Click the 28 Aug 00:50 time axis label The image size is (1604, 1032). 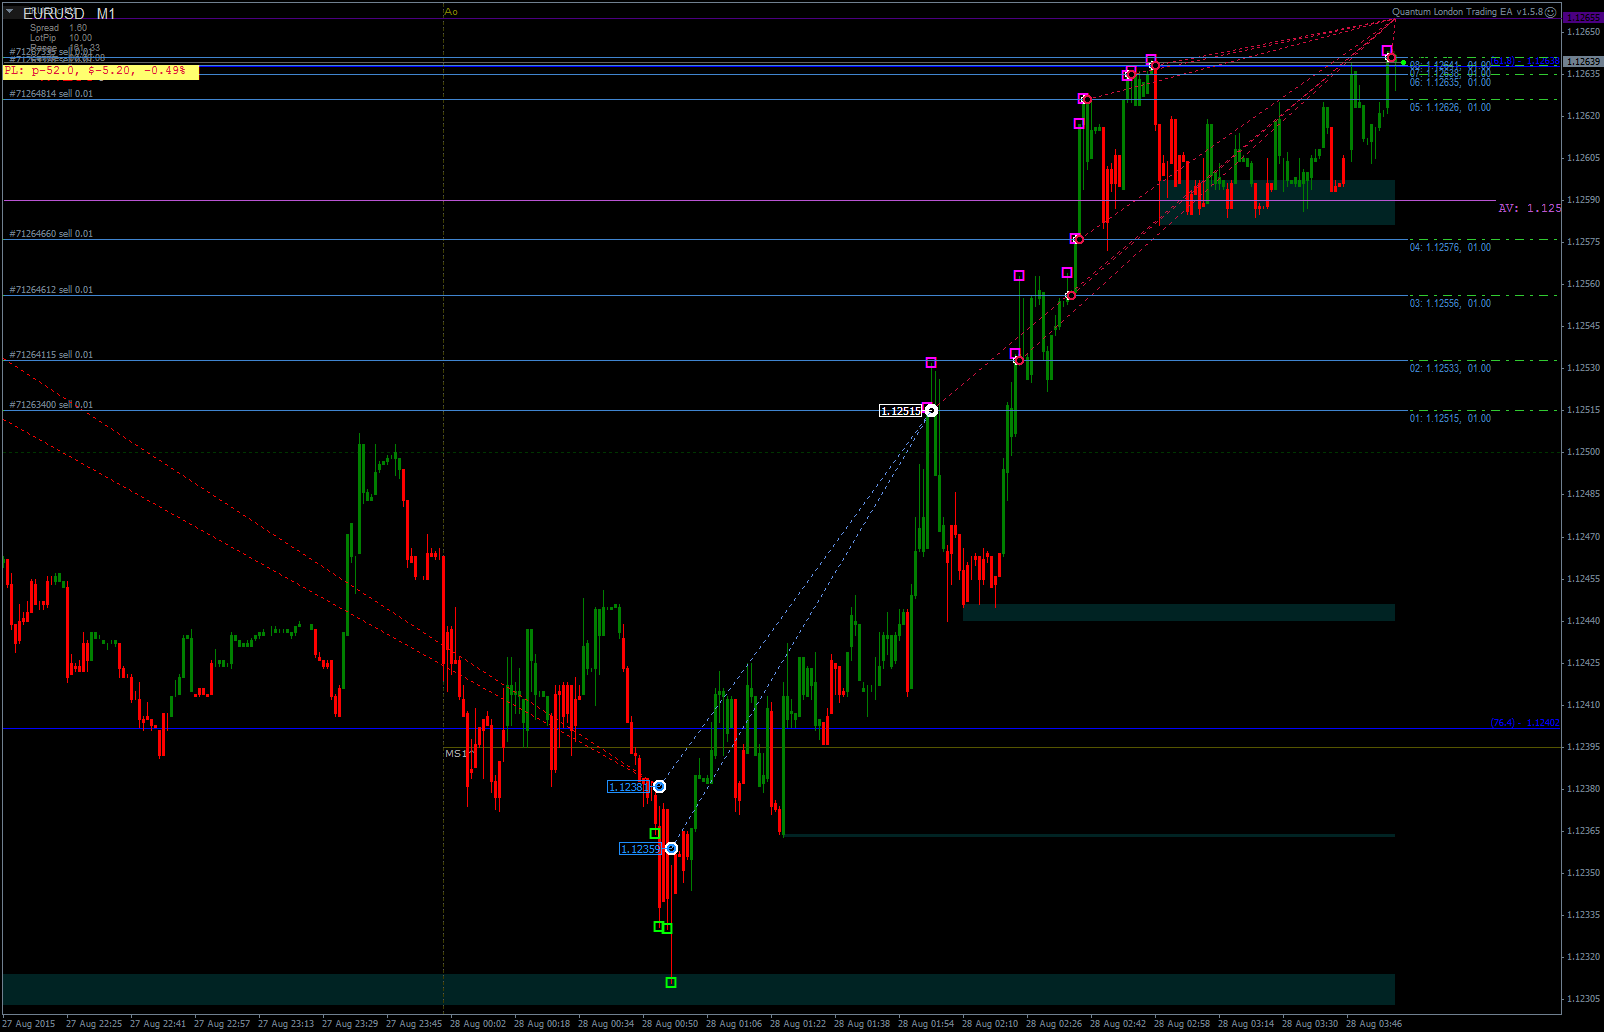(x=670, y=1023)
